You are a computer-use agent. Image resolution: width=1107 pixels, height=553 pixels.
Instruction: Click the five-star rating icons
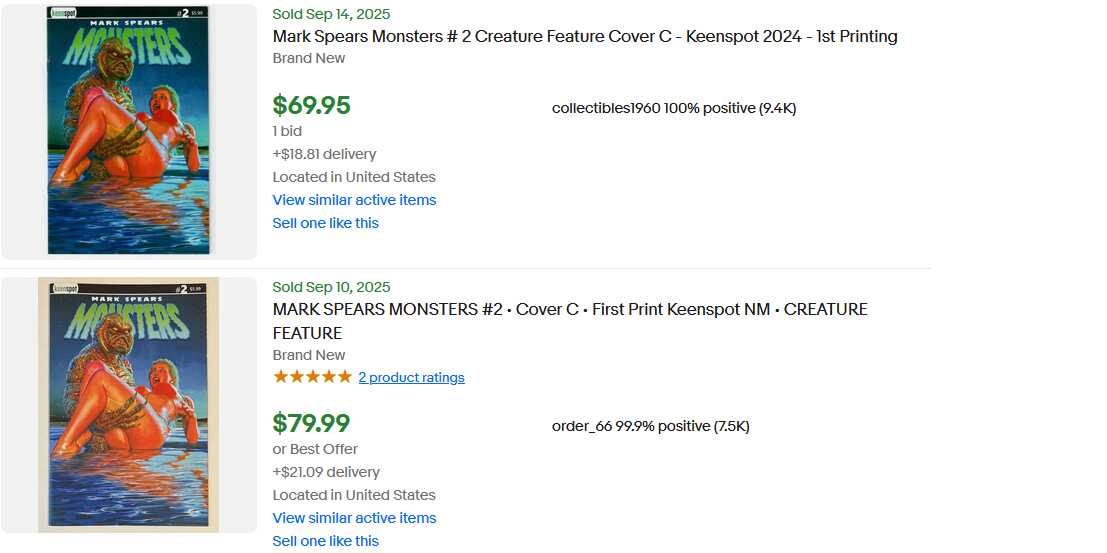coord(312,377)
